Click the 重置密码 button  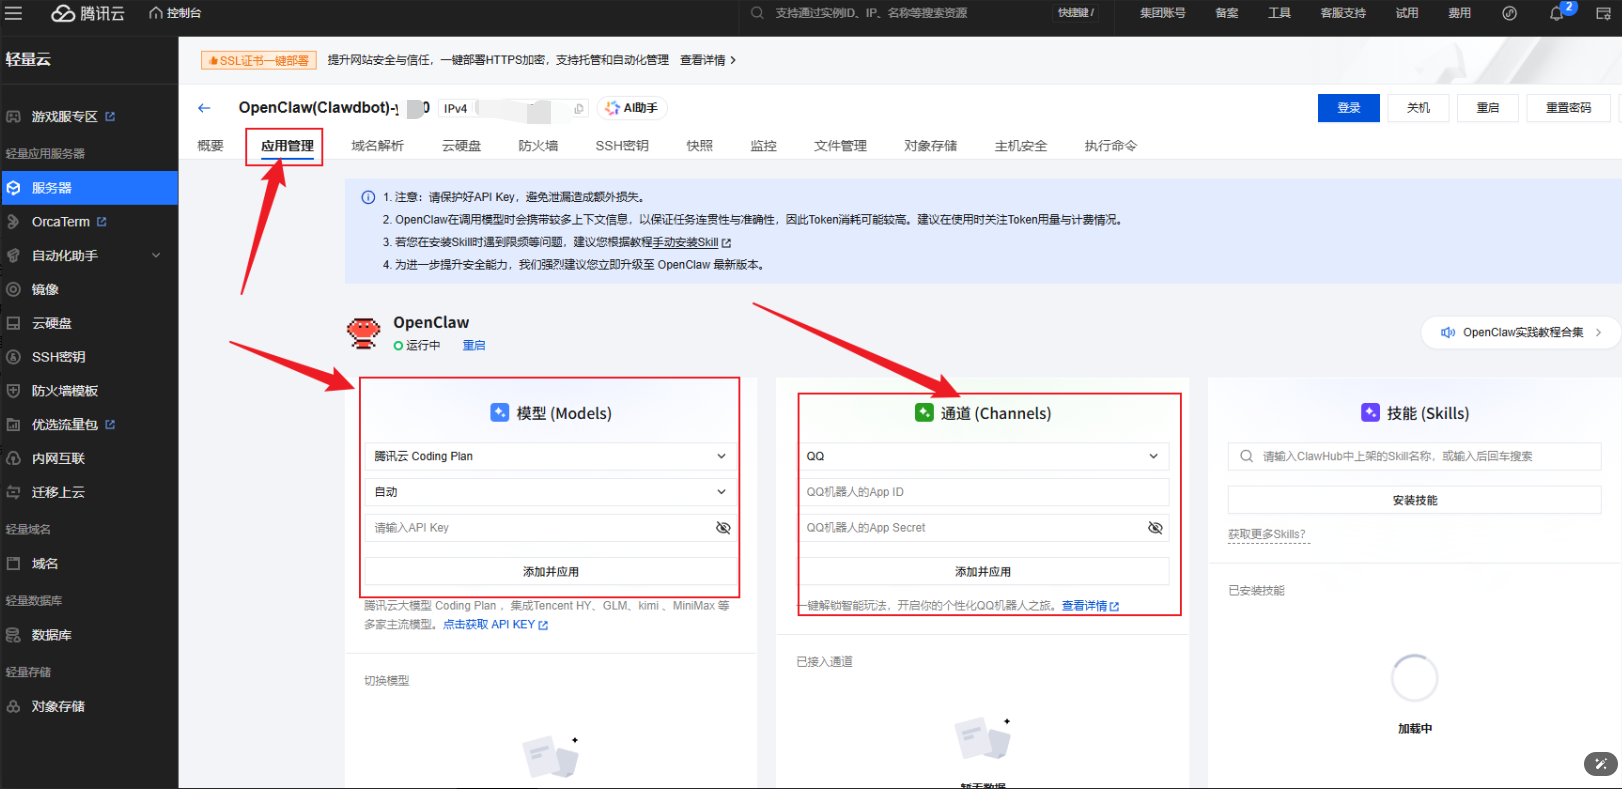[1569, 108]
